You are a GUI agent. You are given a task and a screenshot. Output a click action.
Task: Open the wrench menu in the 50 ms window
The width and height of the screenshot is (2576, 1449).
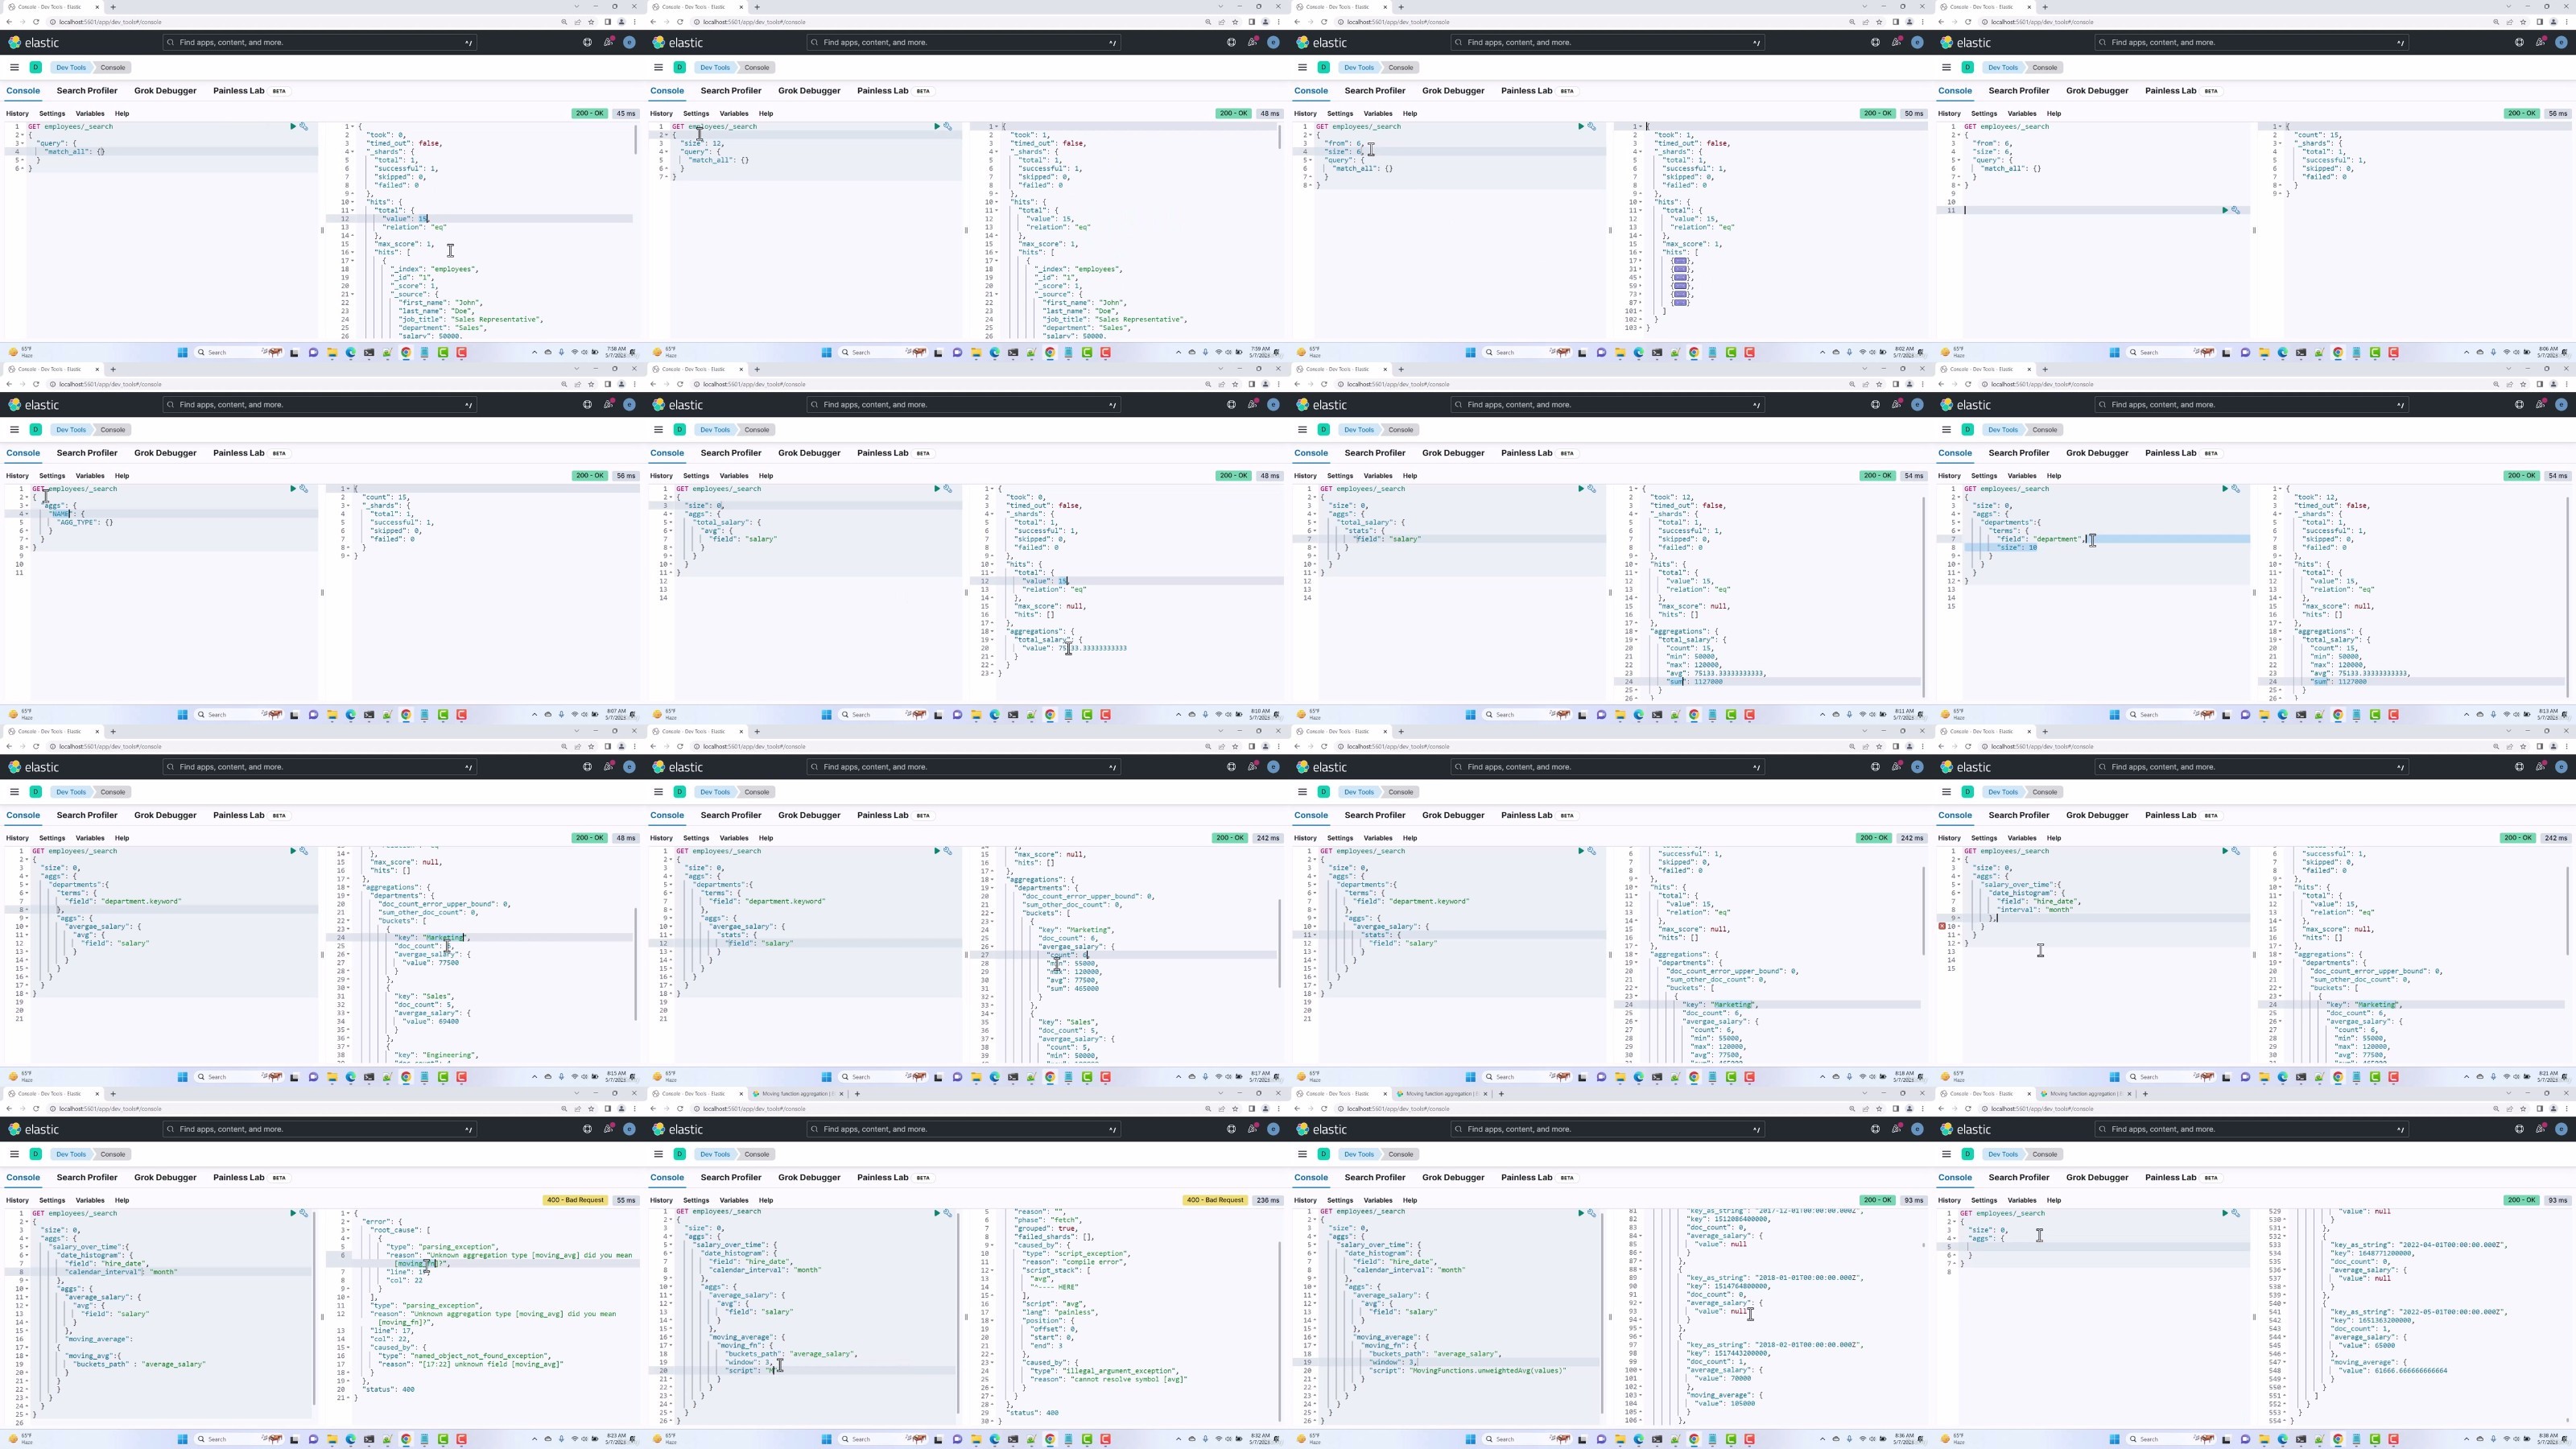coord(1592,127)
